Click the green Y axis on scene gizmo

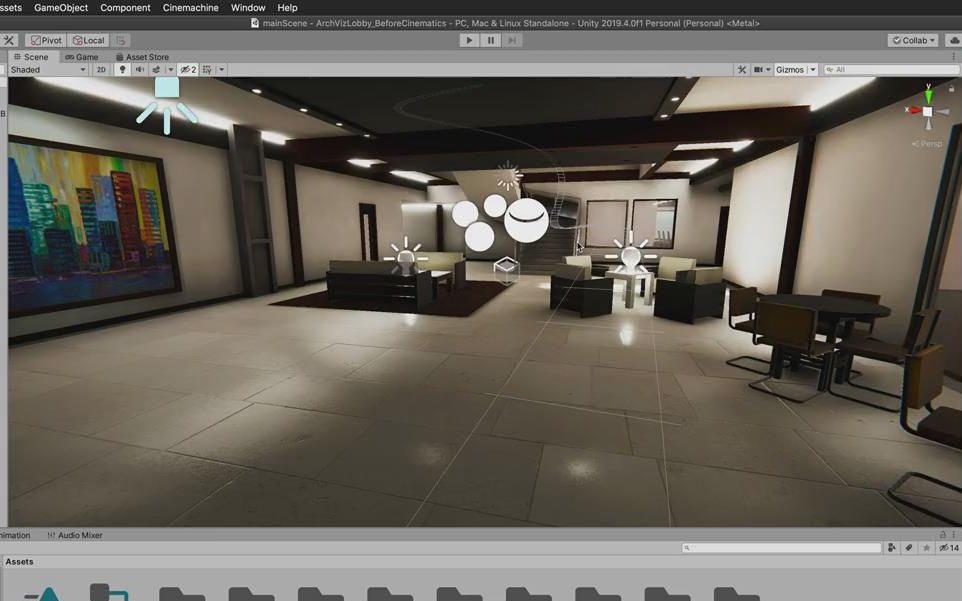click(x=928, y=95)
